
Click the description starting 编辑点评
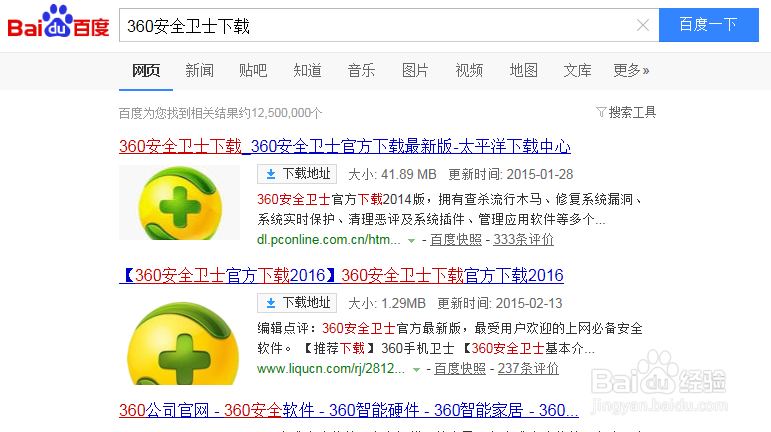[450, 339]
